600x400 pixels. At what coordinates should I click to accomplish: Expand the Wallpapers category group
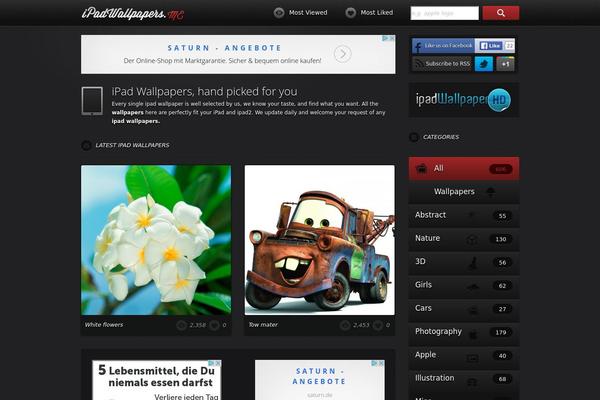(x=464, y=192)
